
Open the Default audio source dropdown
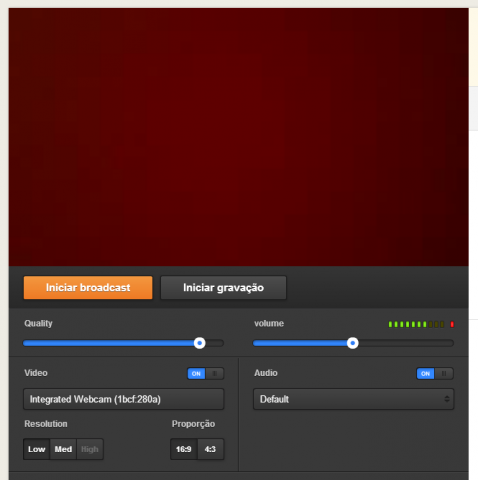point(353,399)
